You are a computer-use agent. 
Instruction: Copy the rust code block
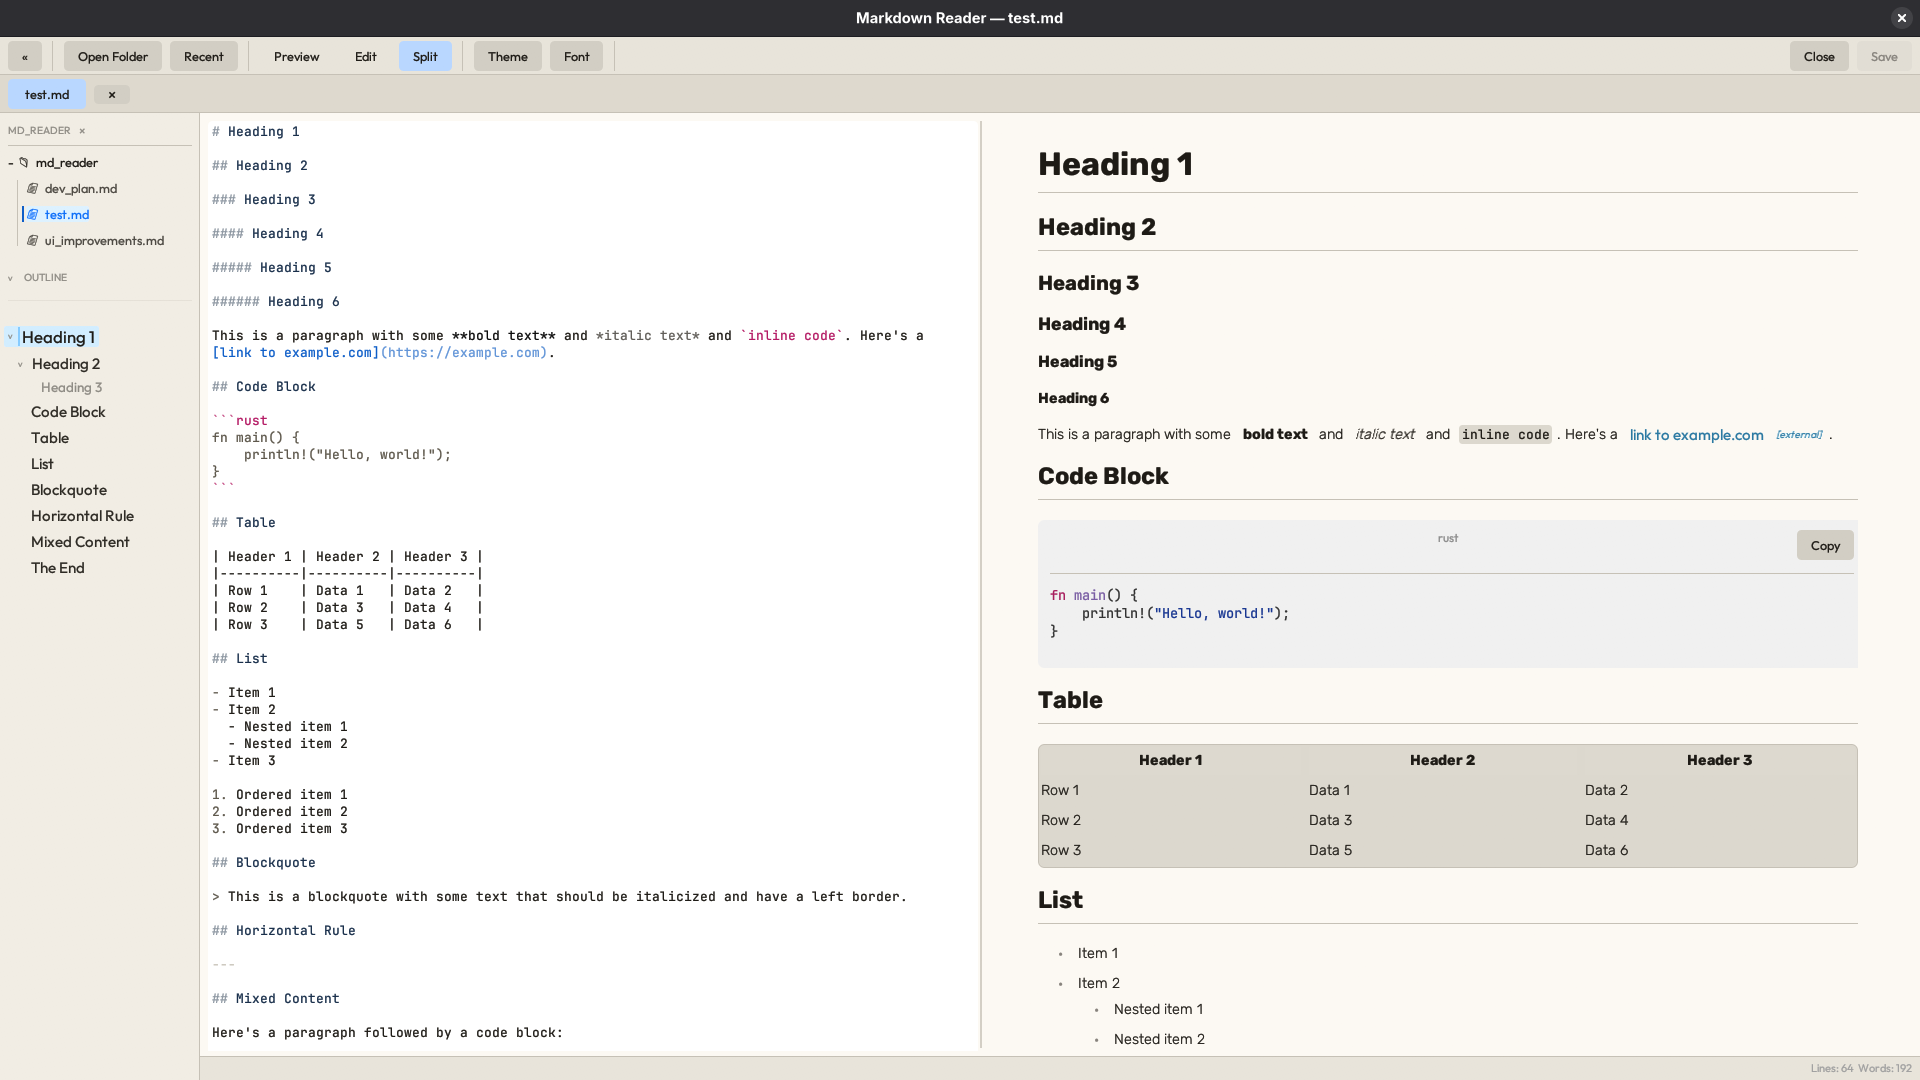[x=1824, y=545]
